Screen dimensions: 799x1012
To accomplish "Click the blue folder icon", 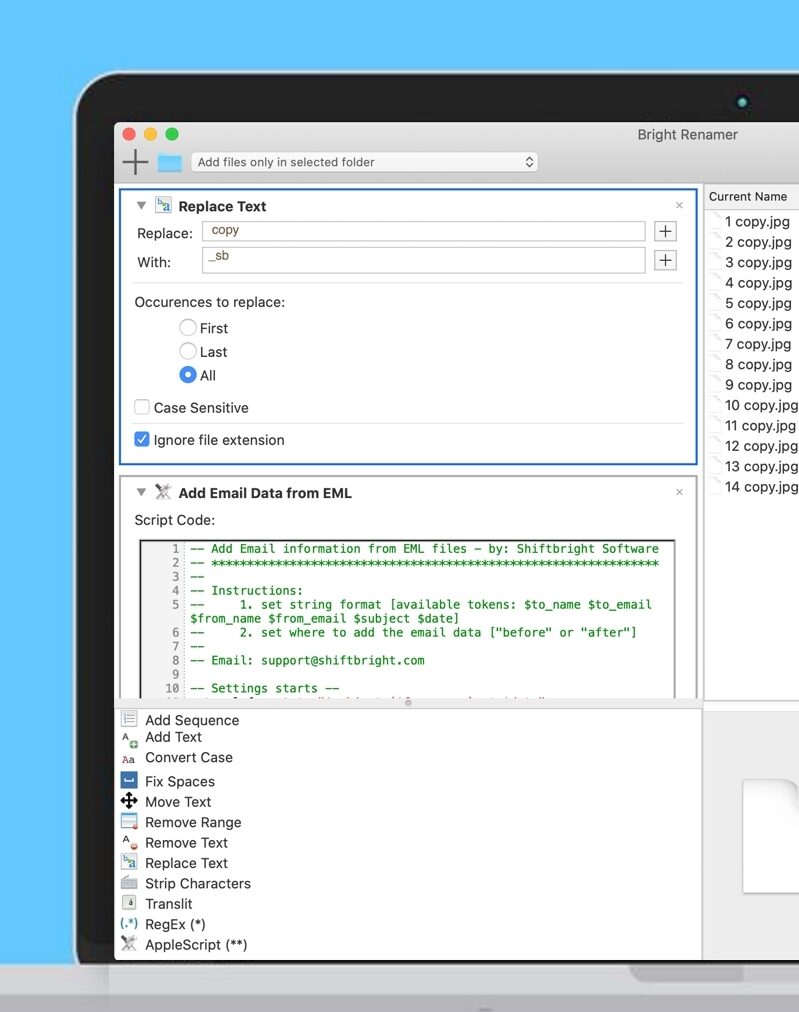I will tap(170, 163).
